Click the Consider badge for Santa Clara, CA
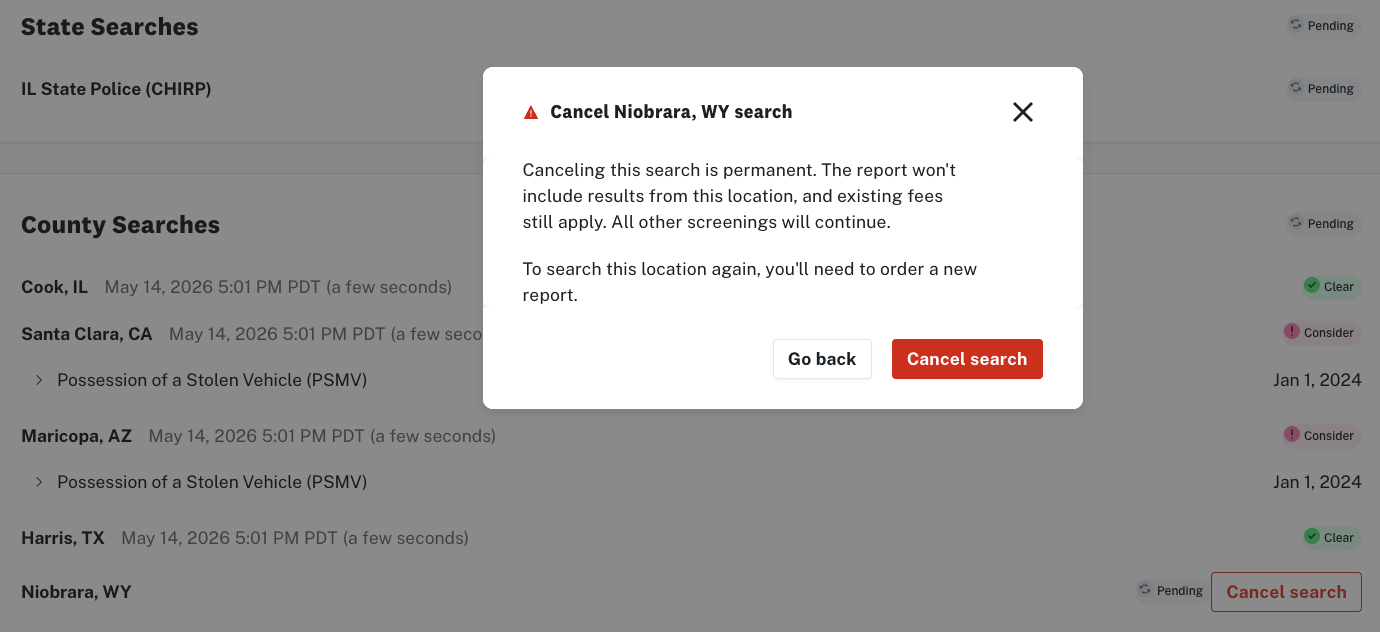 tap(1321, 333)
